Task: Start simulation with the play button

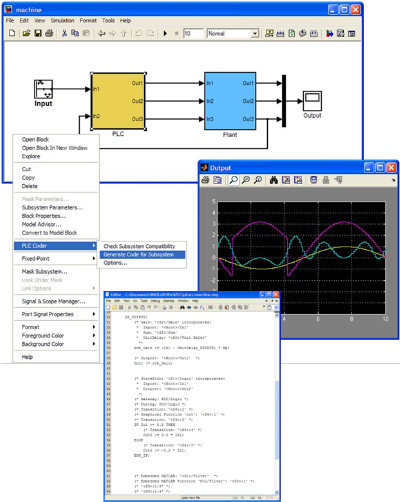Action: [x=165, y=33]
